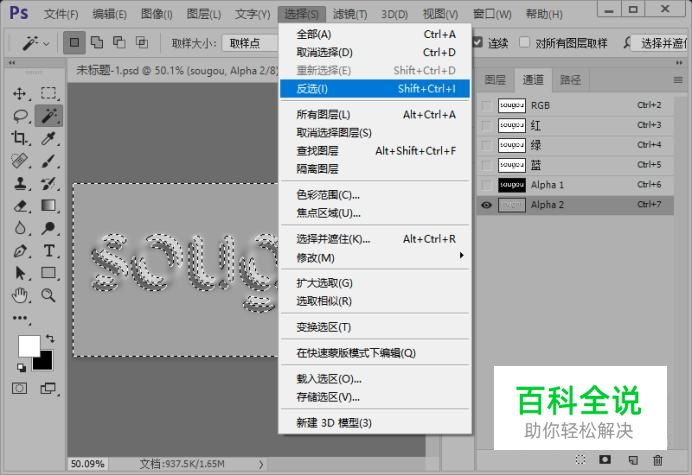692x475 pixels.
Task: Open the 滤镜(T) menu
Action: pos(350,14)
